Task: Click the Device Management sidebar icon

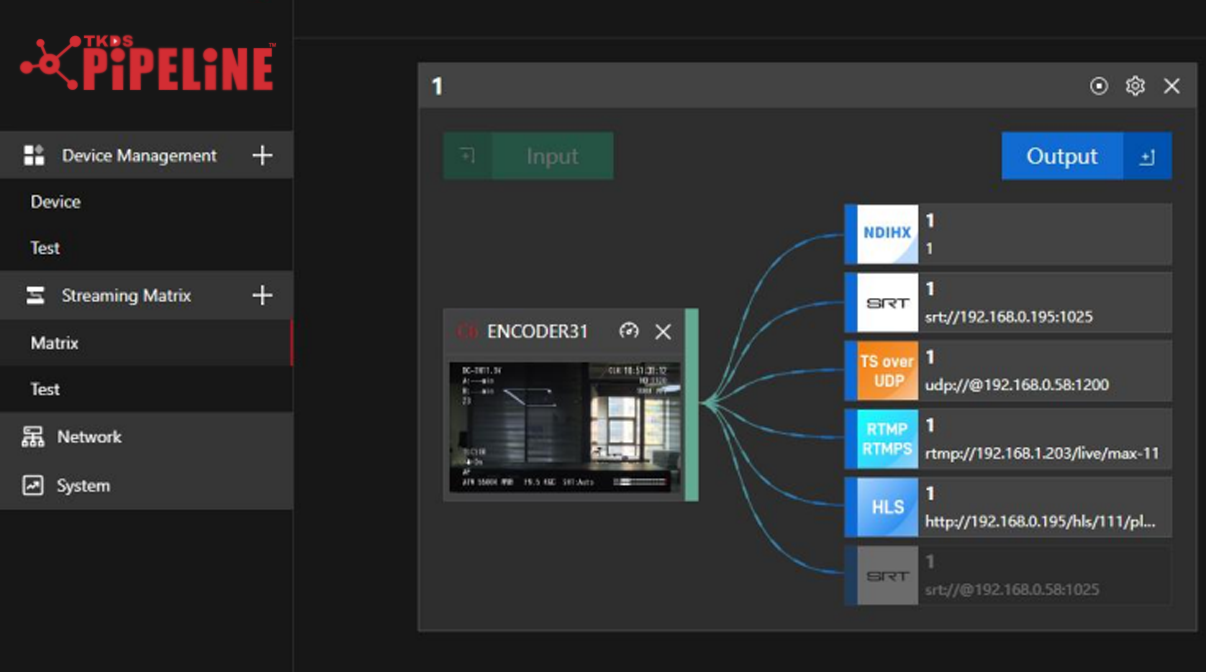Action: coord(33,155)
